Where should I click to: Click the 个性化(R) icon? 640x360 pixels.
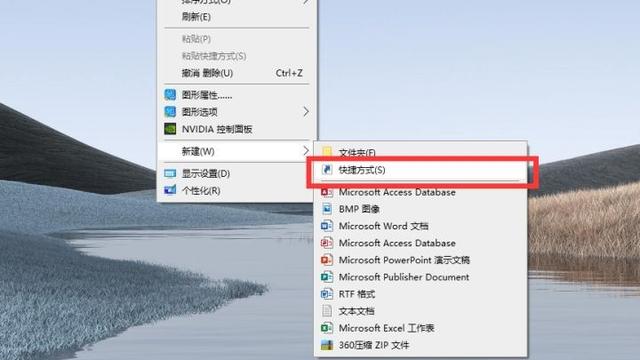click(x=170, y=190)
